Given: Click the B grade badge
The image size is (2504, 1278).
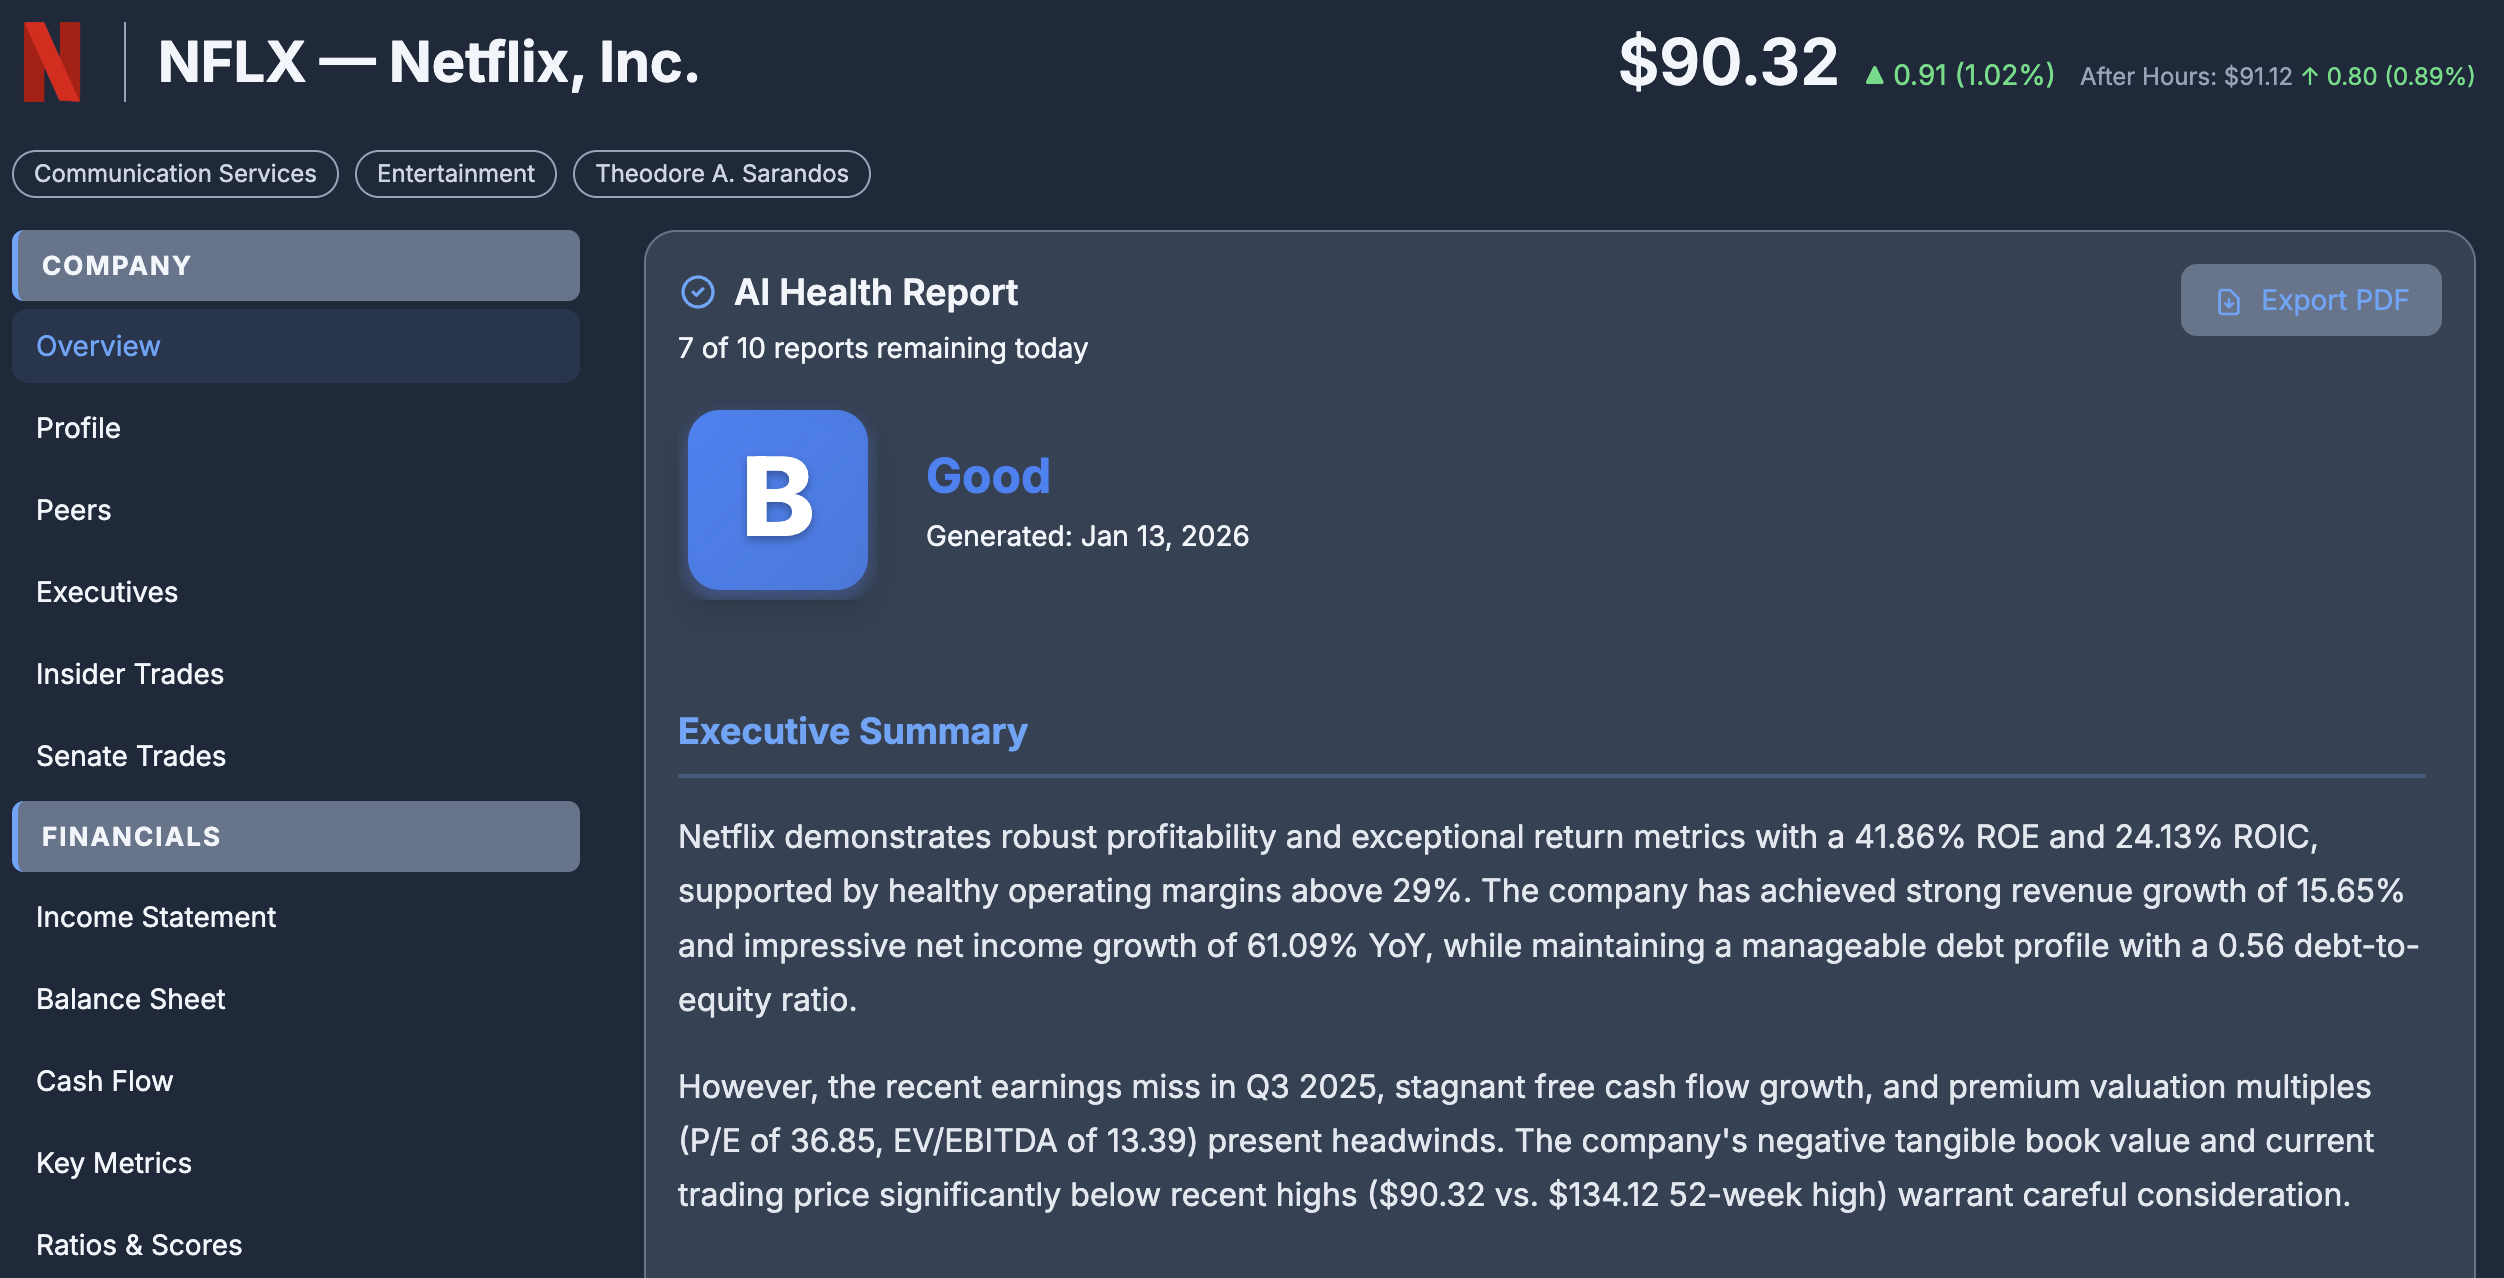Looking at the screenshot, I should click(x=778, y=499).
